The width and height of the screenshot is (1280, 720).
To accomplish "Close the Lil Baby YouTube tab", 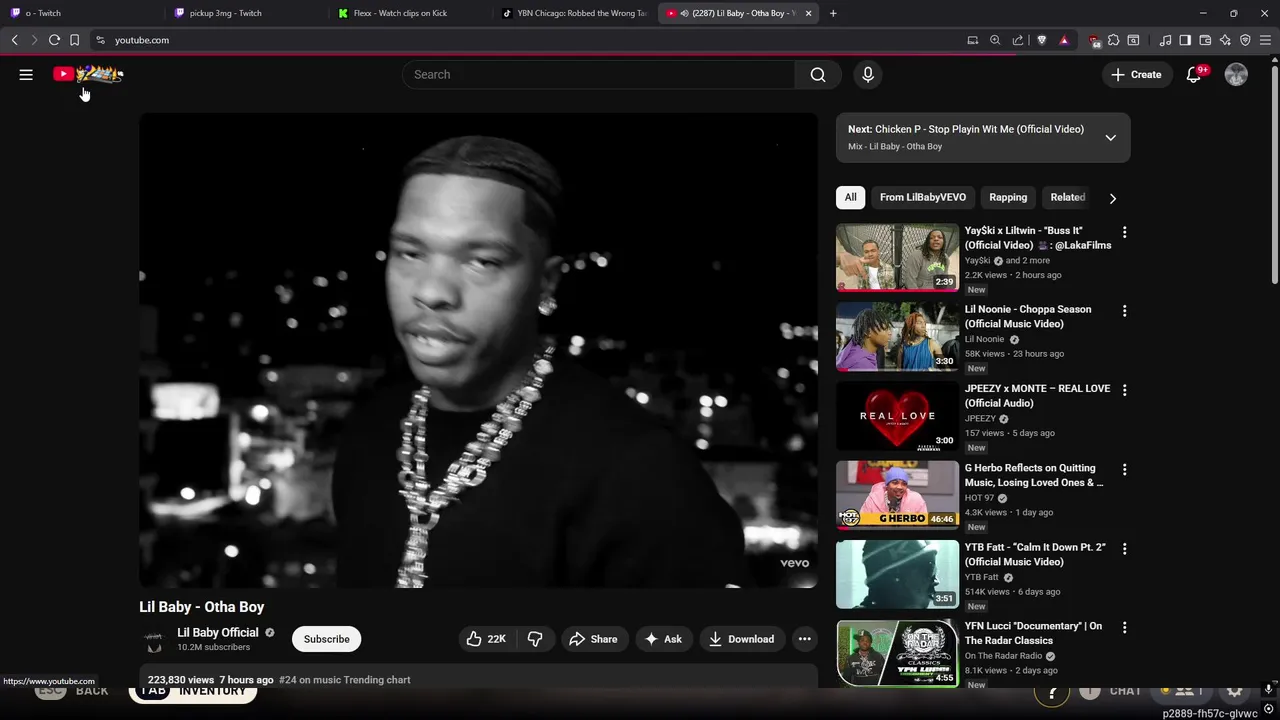I will click(x=808, y=13).
